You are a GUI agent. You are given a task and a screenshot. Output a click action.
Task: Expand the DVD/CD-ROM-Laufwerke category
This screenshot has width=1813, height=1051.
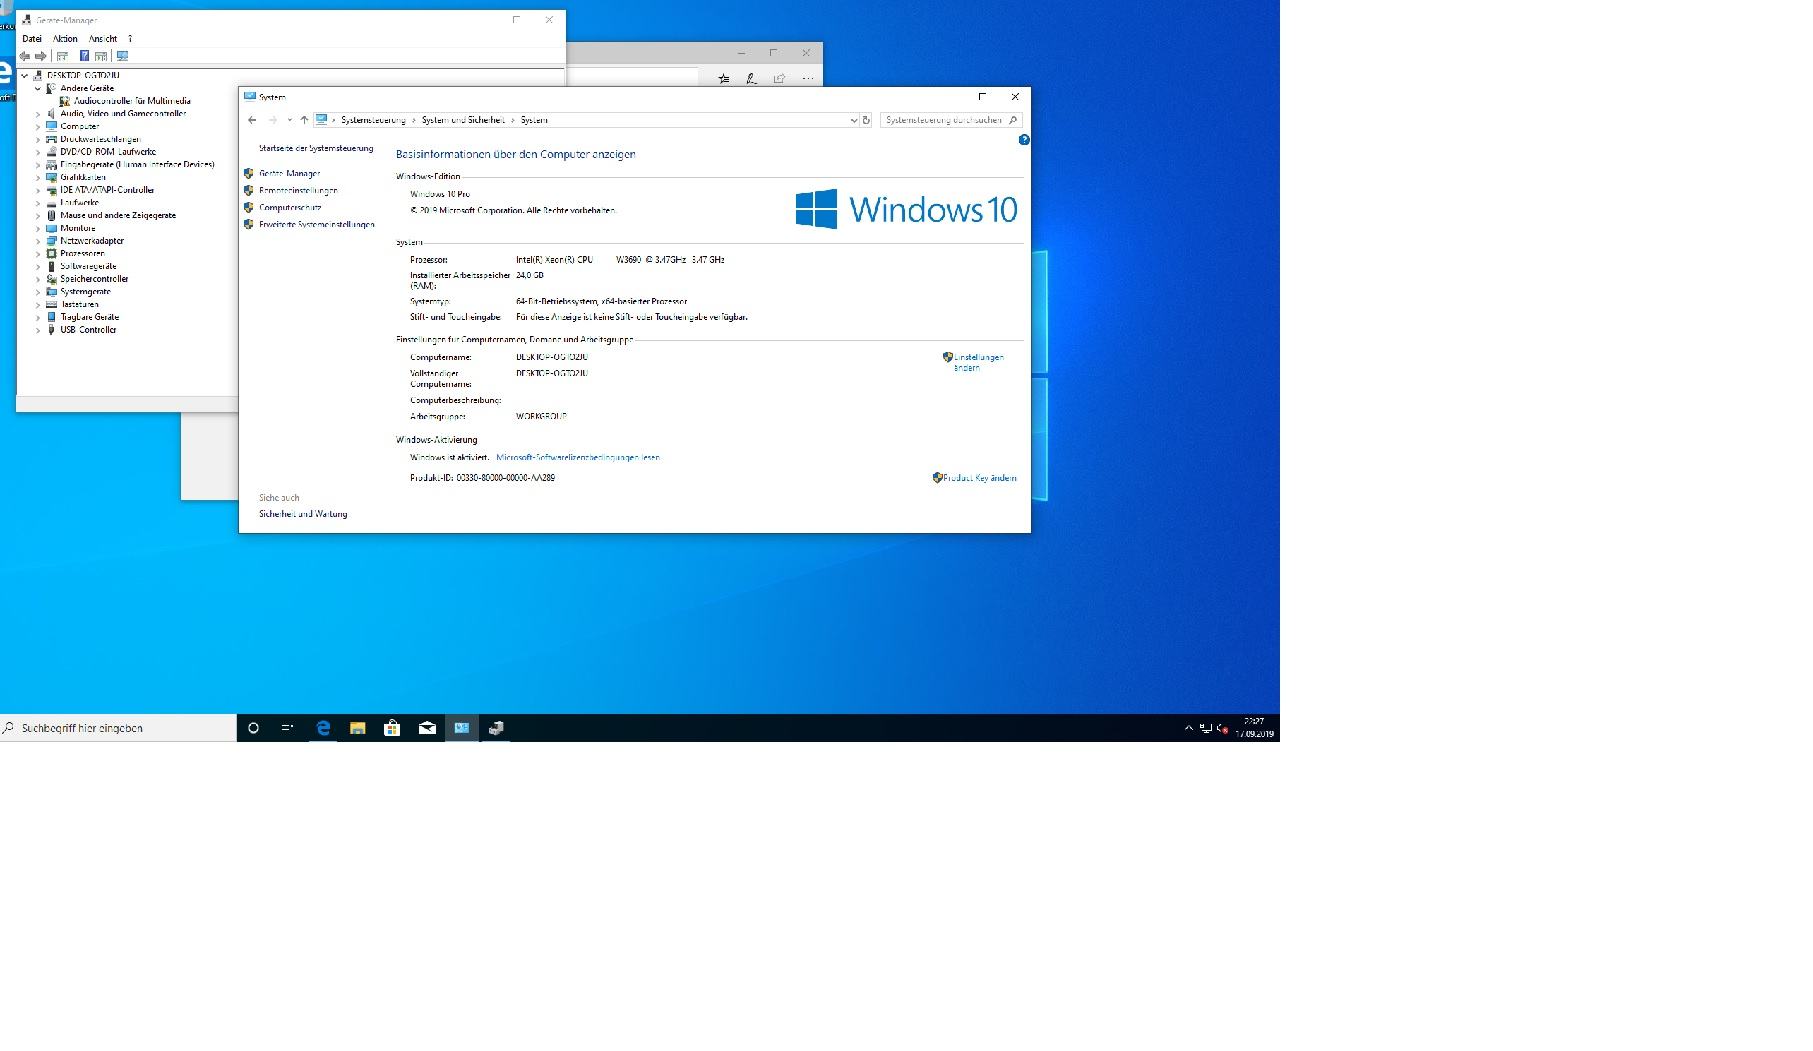pyautogui.click(x=38, y=152)
